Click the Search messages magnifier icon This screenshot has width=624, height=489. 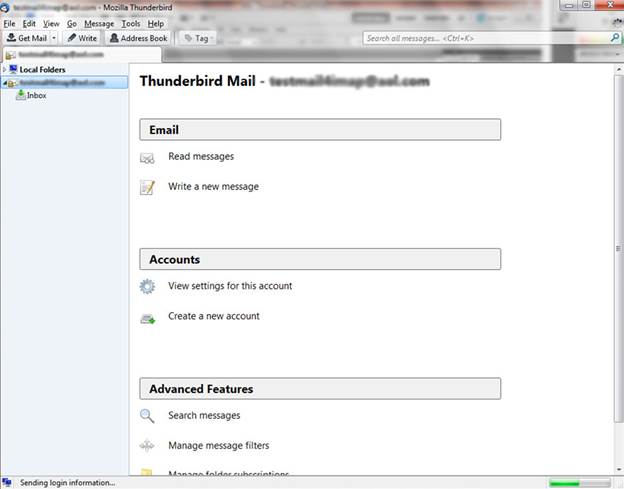(x=147, y=416)
